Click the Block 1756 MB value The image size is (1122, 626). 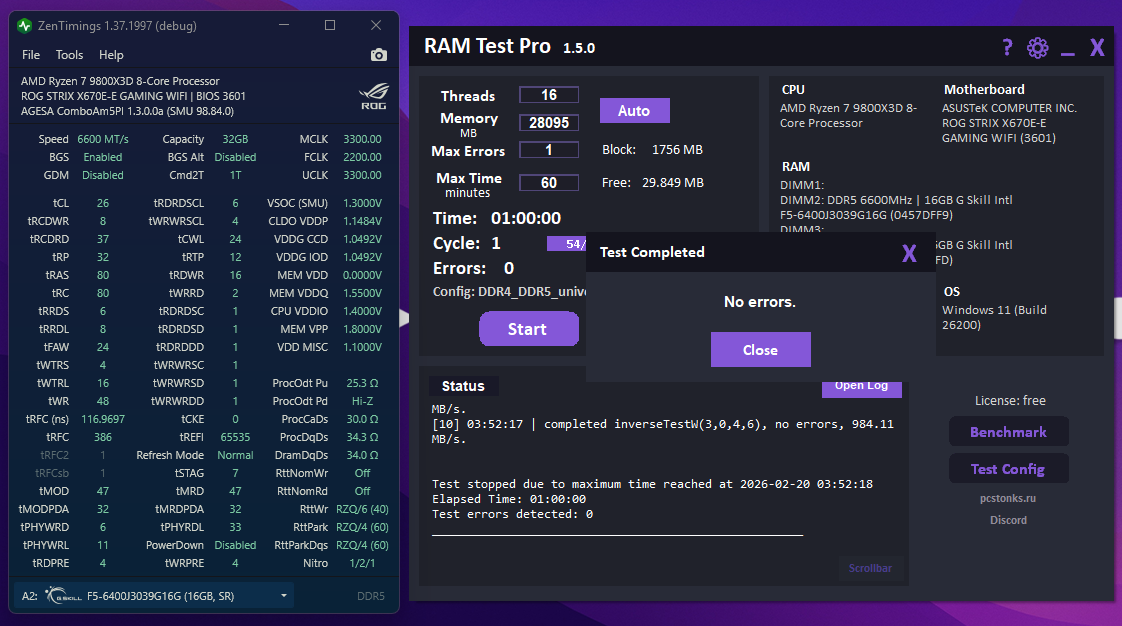[x=677, y=150]
